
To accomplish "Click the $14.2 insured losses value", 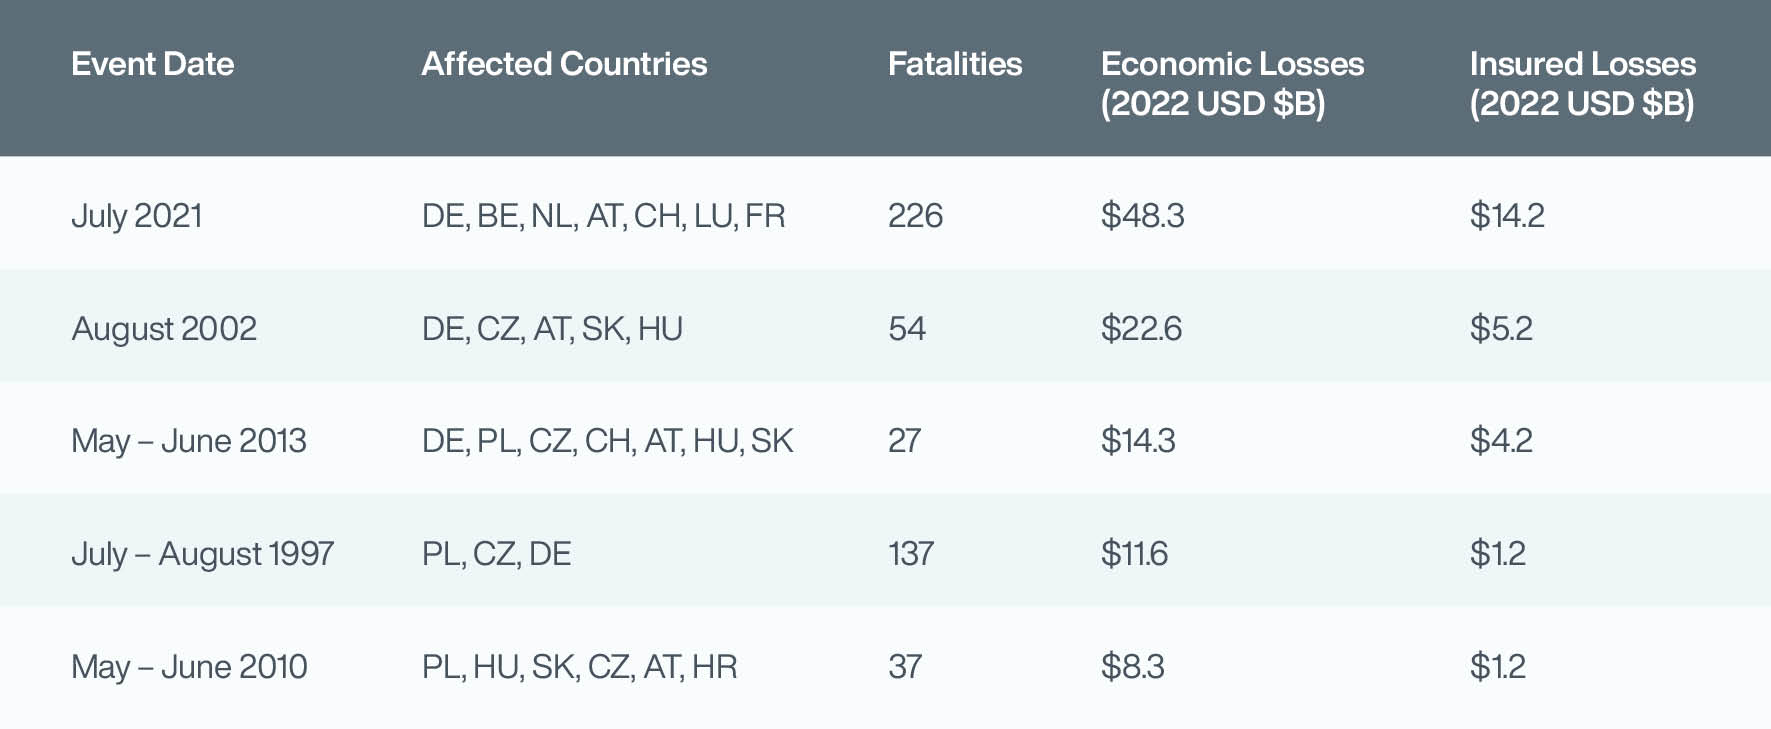I will coord(1506,216).
